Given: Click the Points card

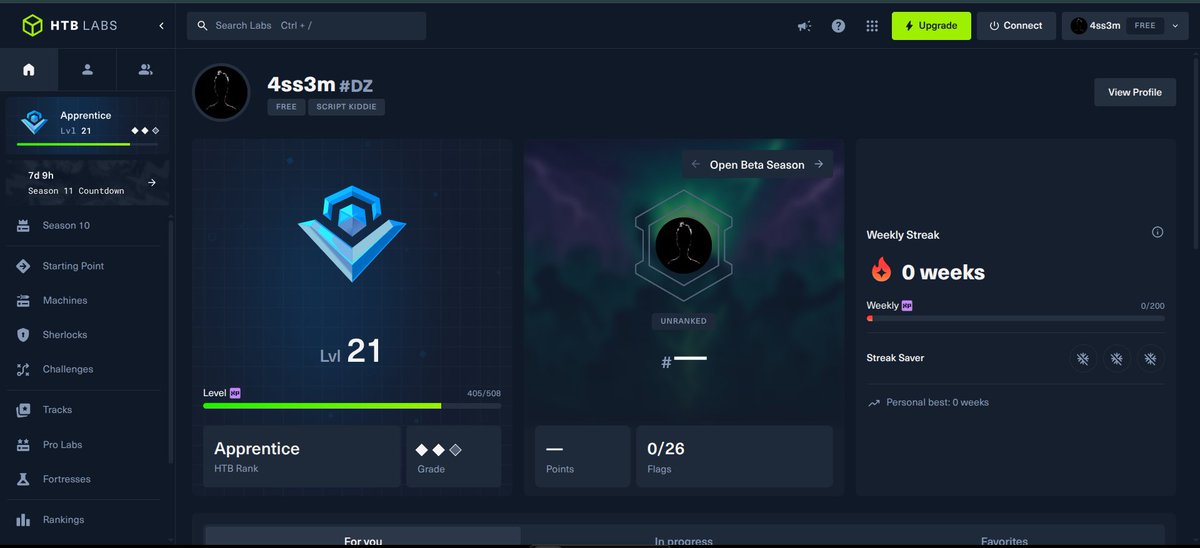Looking at the screenshot, I should [583, 457].
